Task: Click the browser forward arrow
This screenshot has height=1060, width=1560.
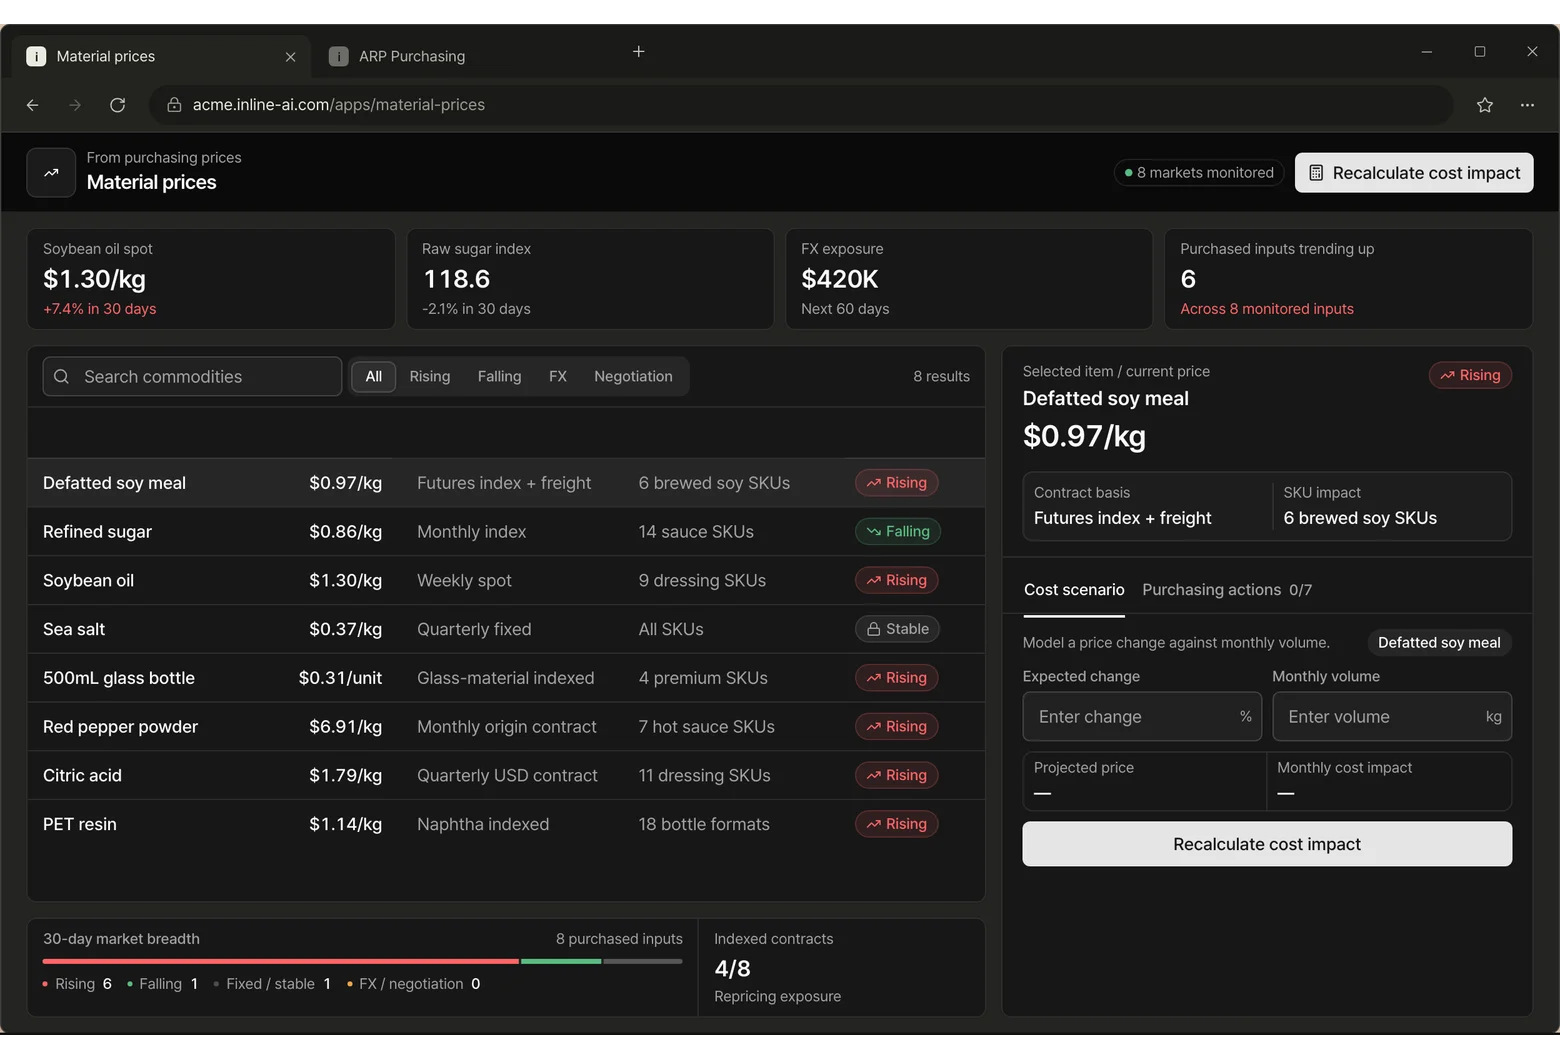Action: 75,105
